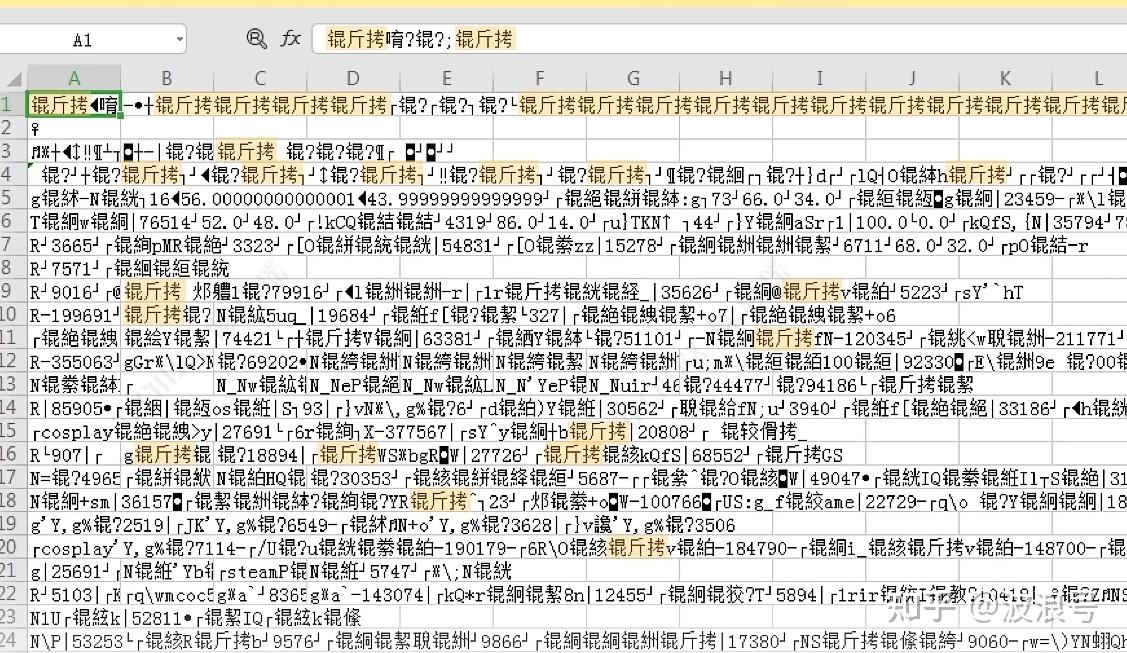
Task: Select the row 1 header
Action: click(x=12, y=105)
